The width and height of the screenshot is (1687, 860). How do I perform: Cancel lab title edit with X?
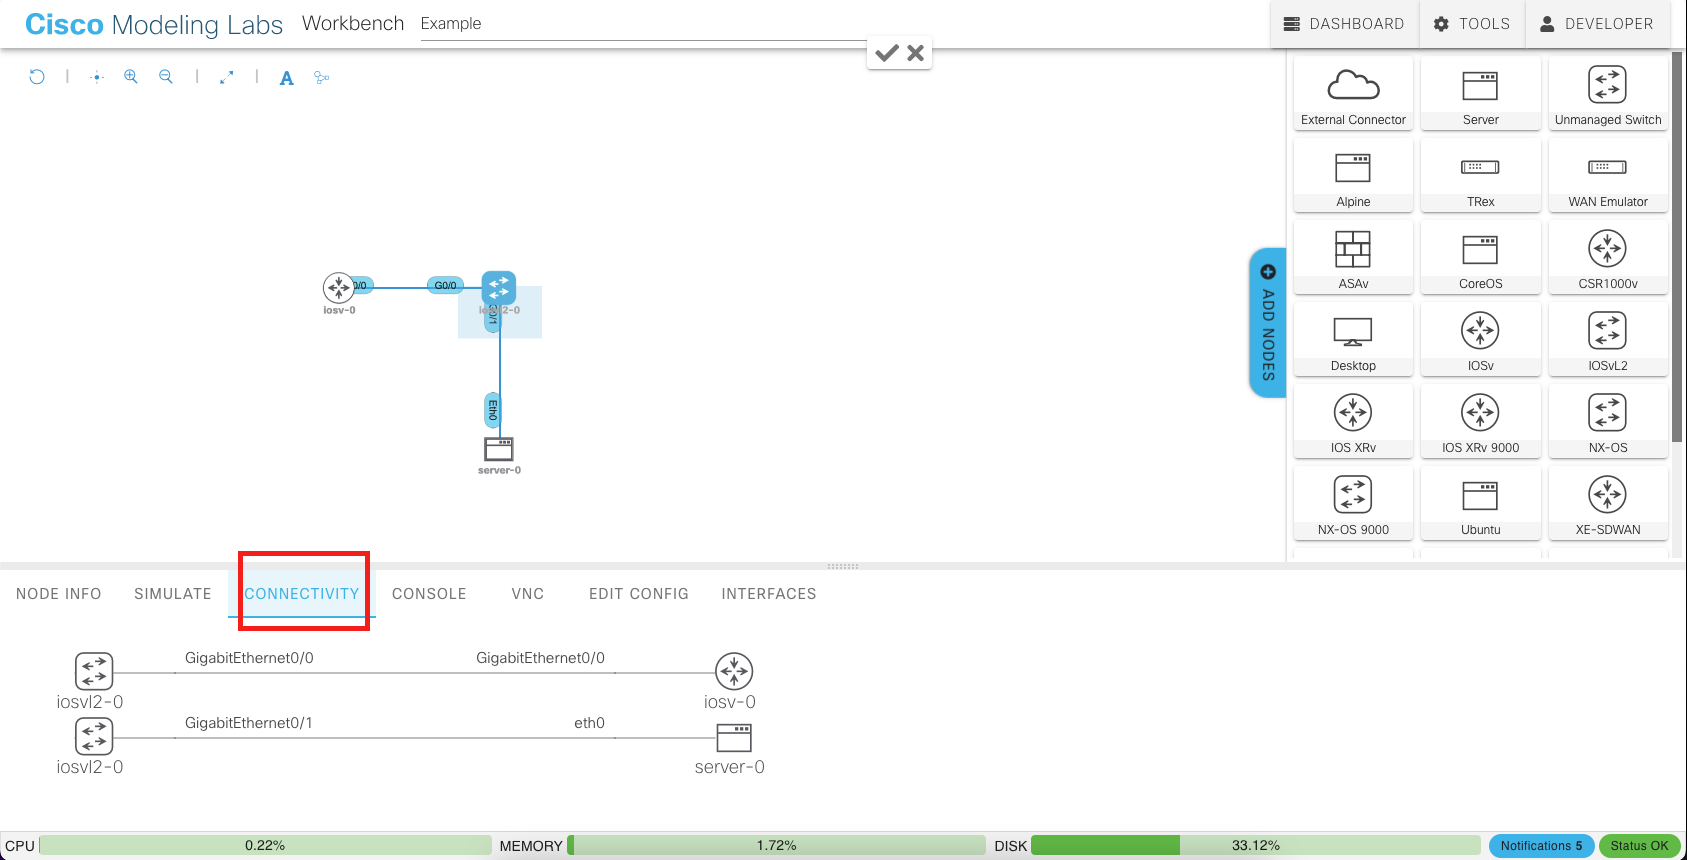pos(915,53)
